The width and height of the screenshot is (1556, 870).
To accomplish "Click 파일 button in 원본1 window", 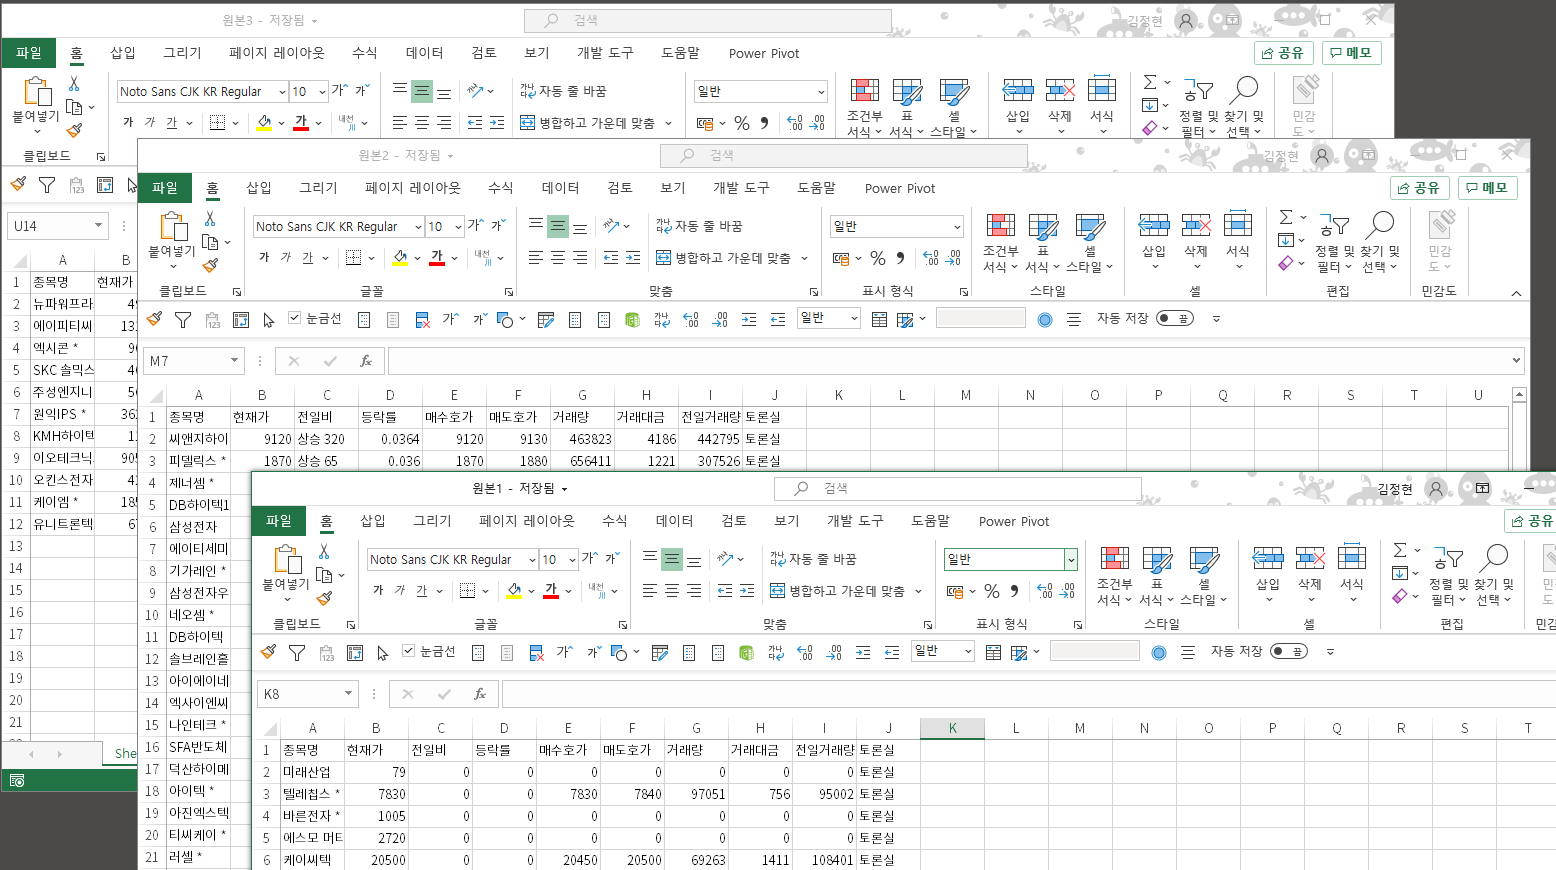I will click(279, 521).
